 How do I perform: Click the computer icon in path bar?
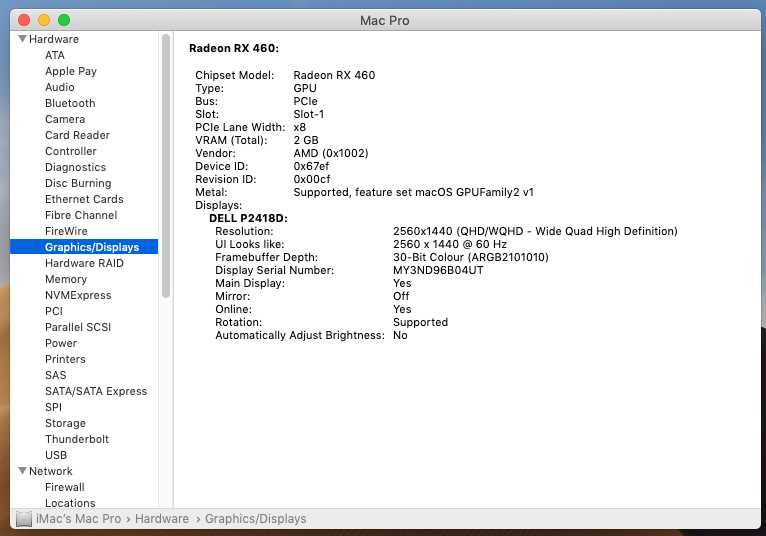23,519
